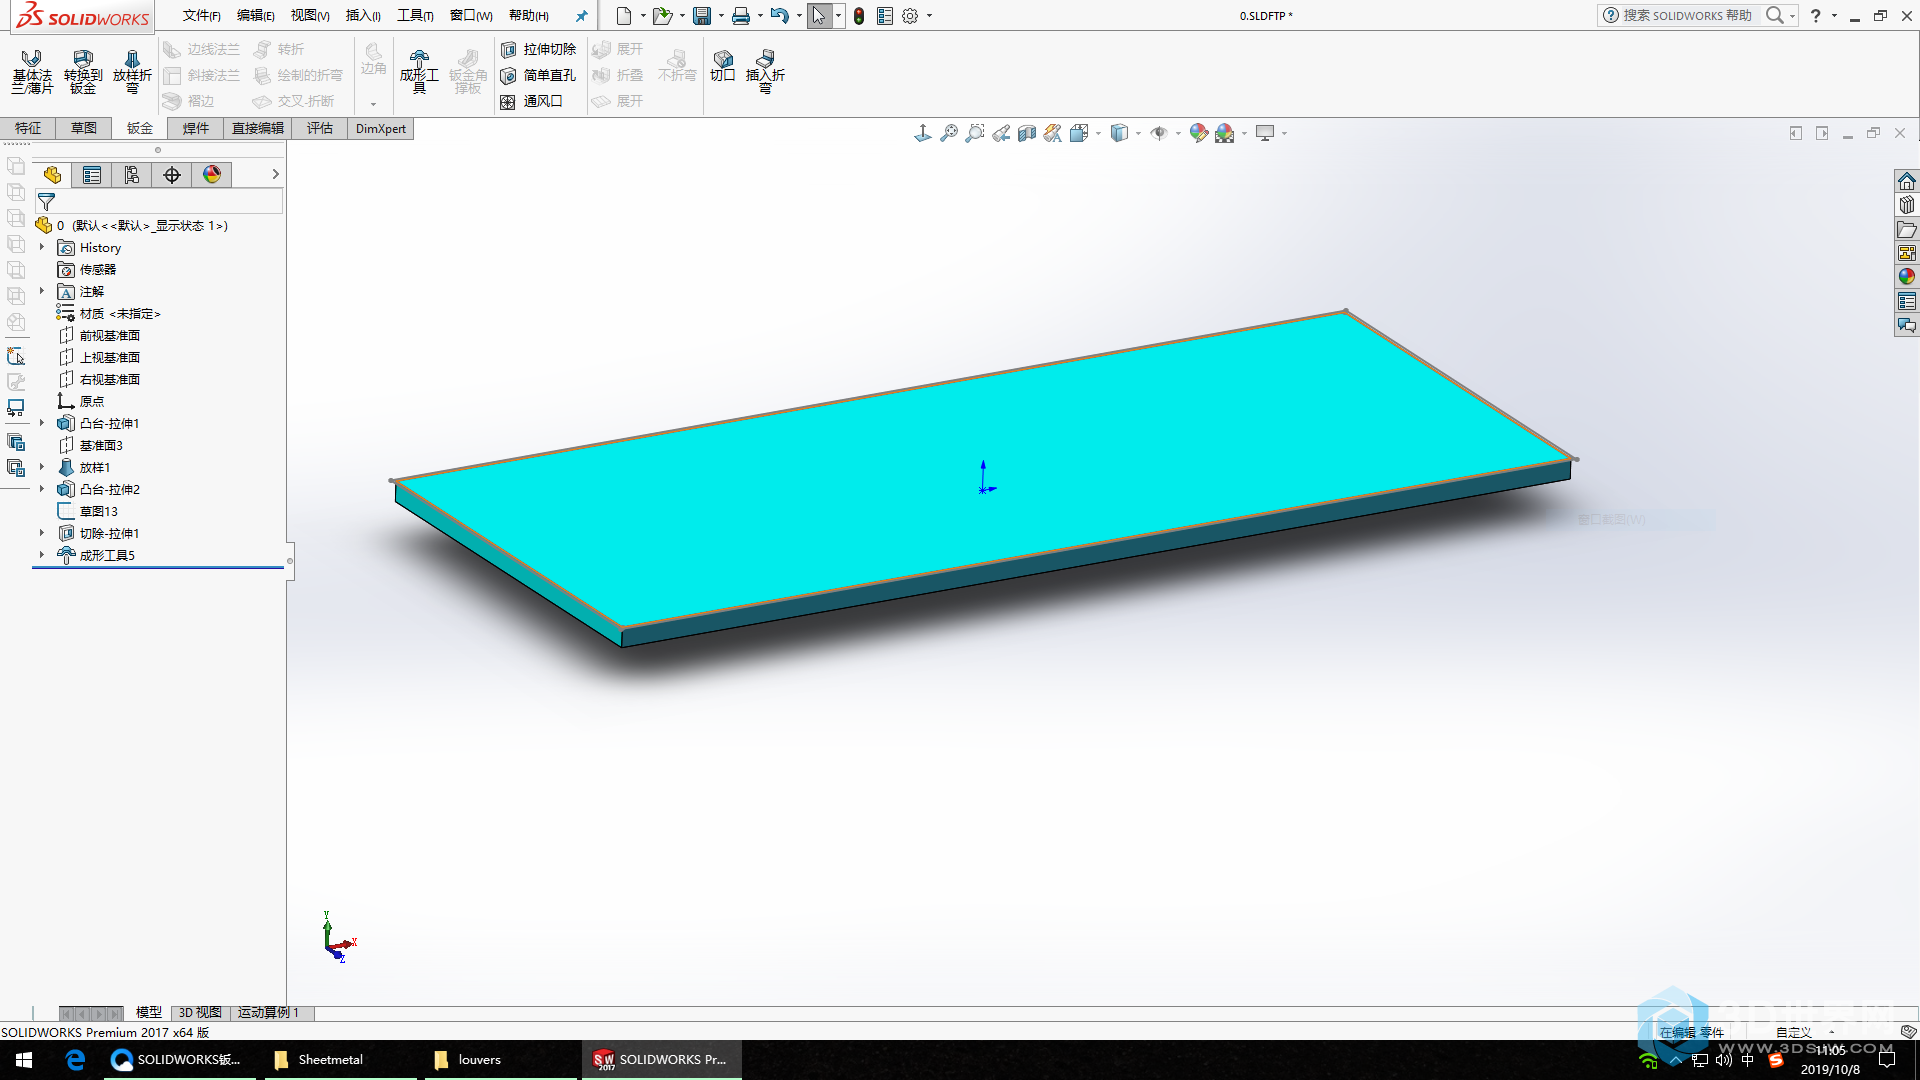Select 前视基准面 front plane in tree
Screen dimensions: 1920x1080
109,335
